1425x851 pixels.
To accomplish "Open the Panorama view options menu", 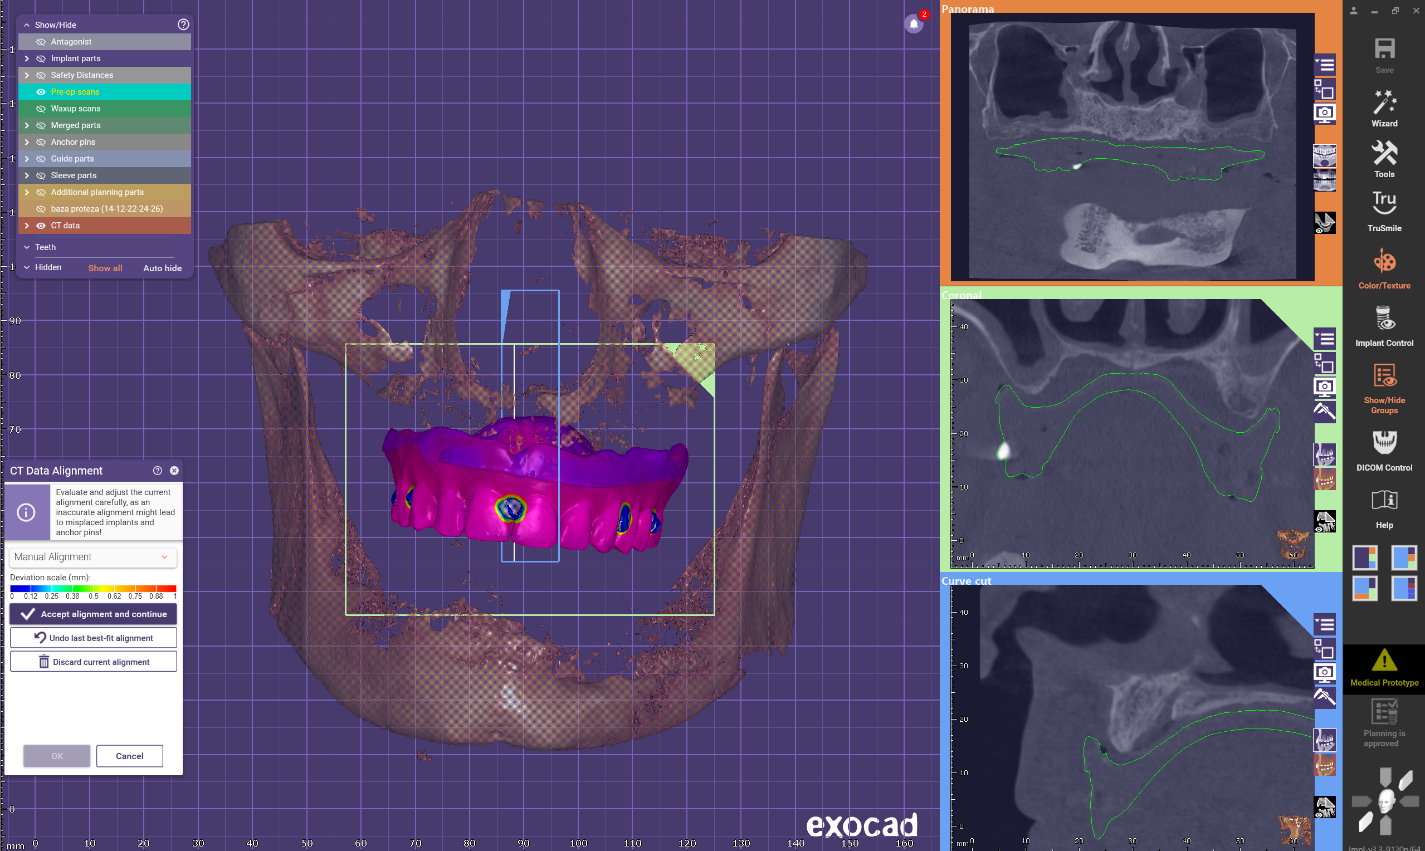I will pos(1324,65).
